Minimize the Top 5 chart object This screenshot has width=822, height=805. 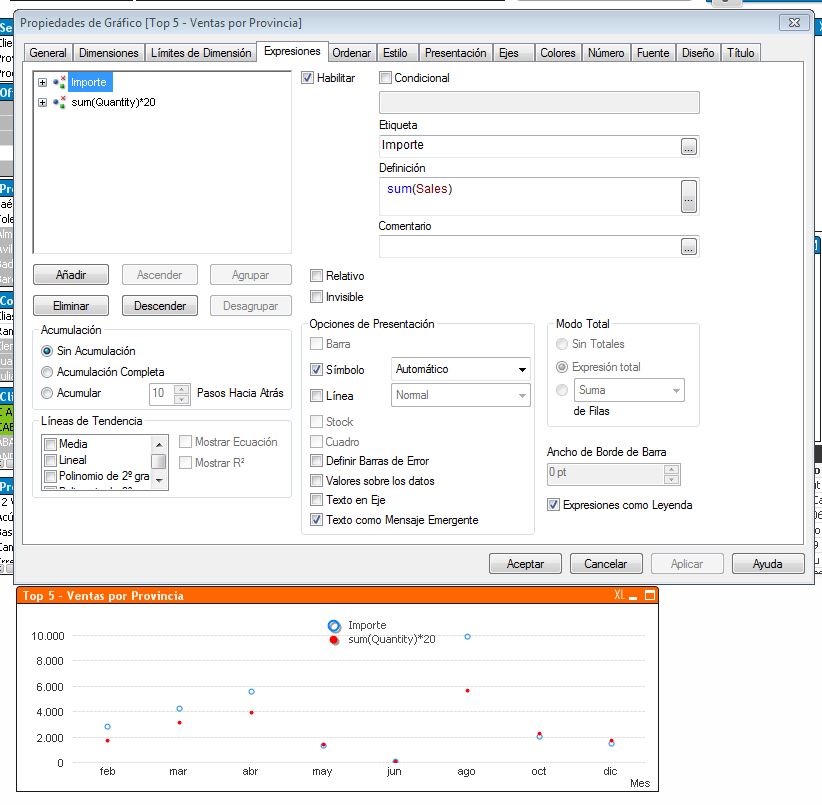pyautogui.click(x=634, y=596)
